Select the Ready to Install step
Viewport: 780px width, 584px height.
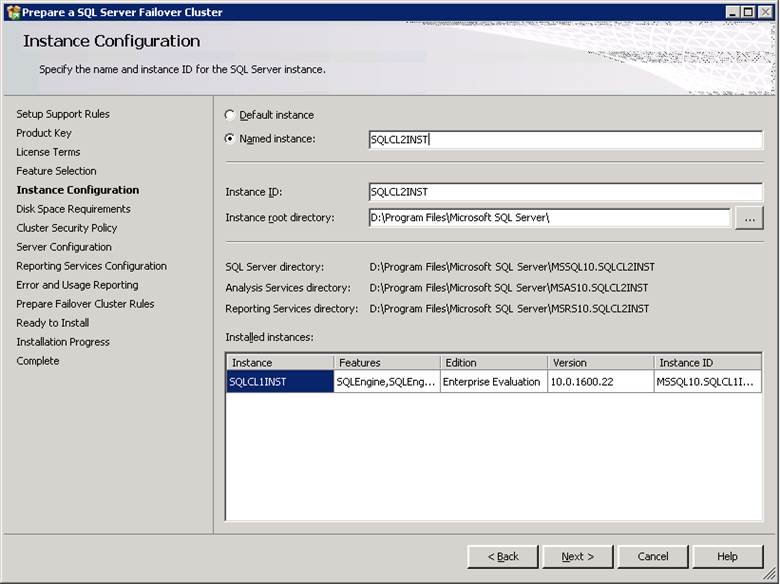[x=52, y=323]
